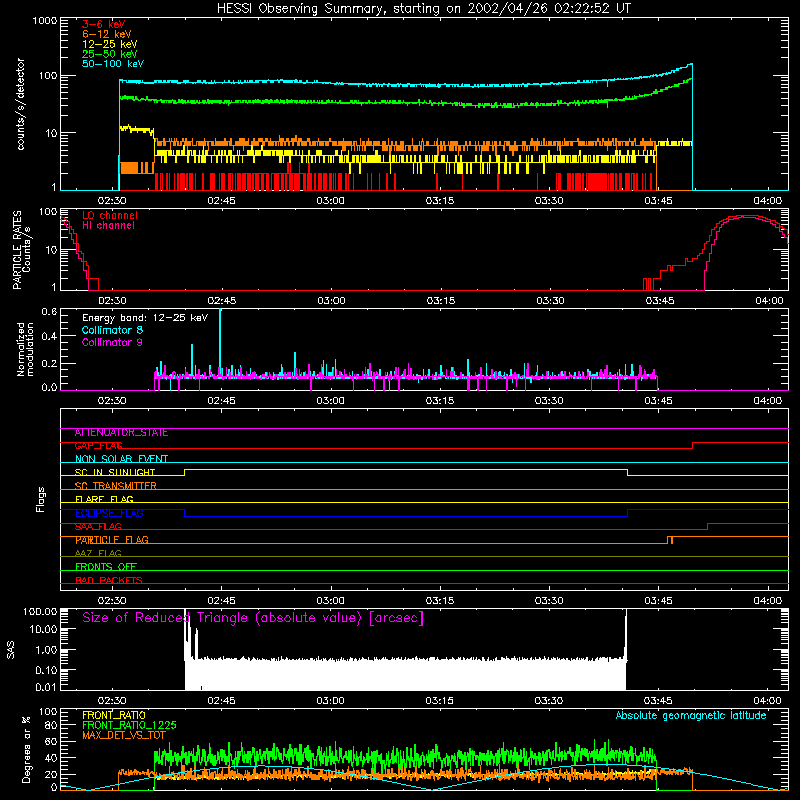The width and height of the screenshot is (800, 800).
Task: Click the ATTENUATOR_STATE flag label
Action: tap(121, 433)
